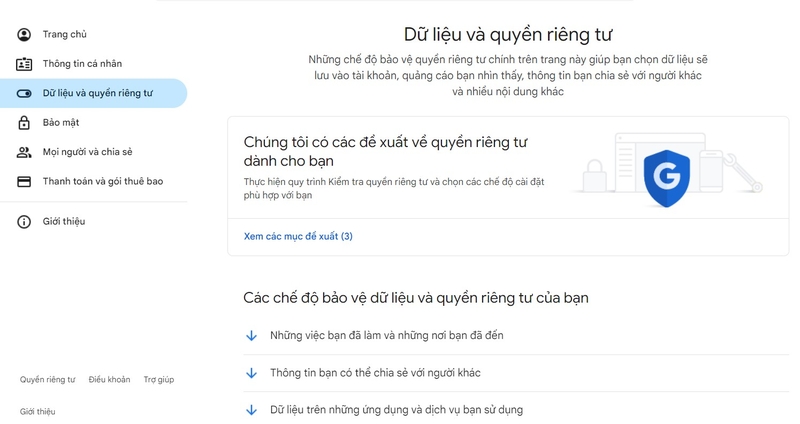The image size is (800, 424).
Task: Open Quyền riêng tư footer link
Action: [47, 380]
